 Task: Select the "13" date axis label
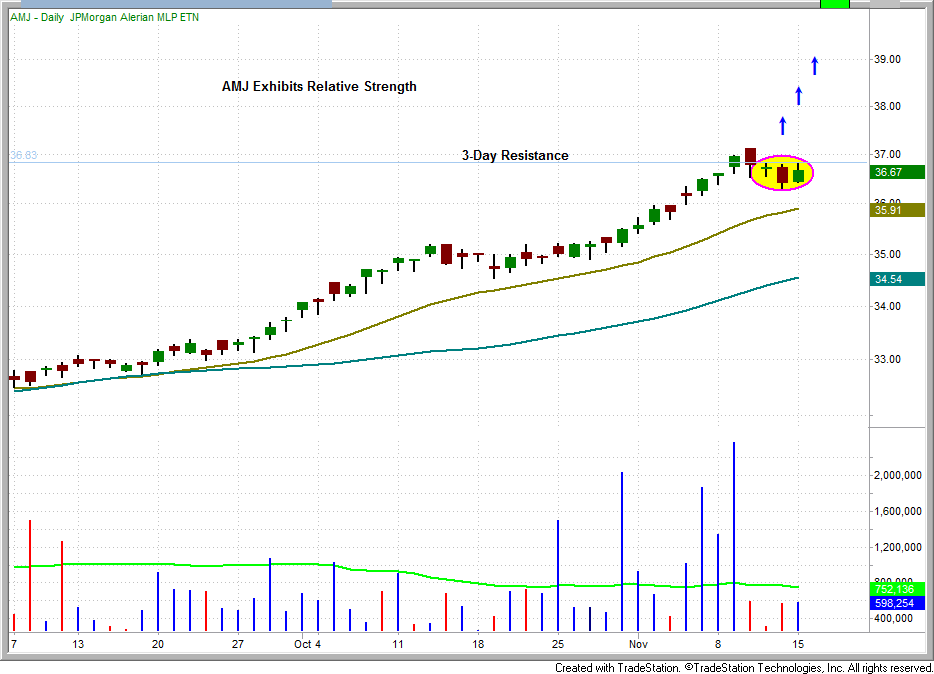click(78, 644)
